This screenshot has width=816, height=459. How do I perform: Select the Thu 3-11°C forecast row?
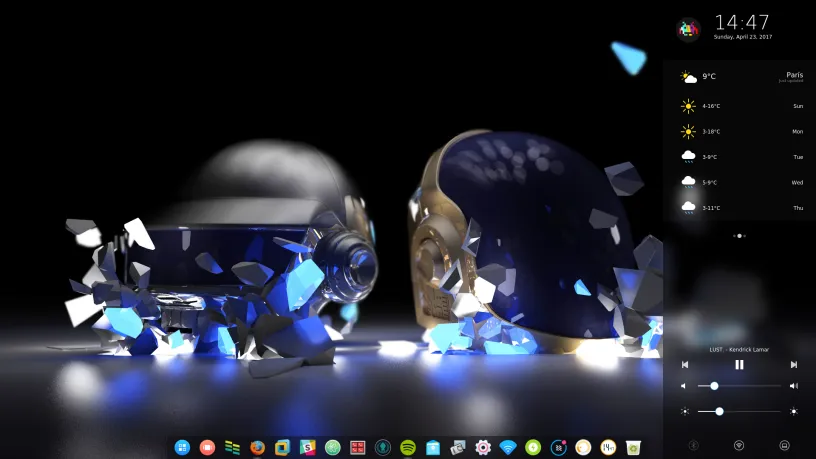click(741, 208)
